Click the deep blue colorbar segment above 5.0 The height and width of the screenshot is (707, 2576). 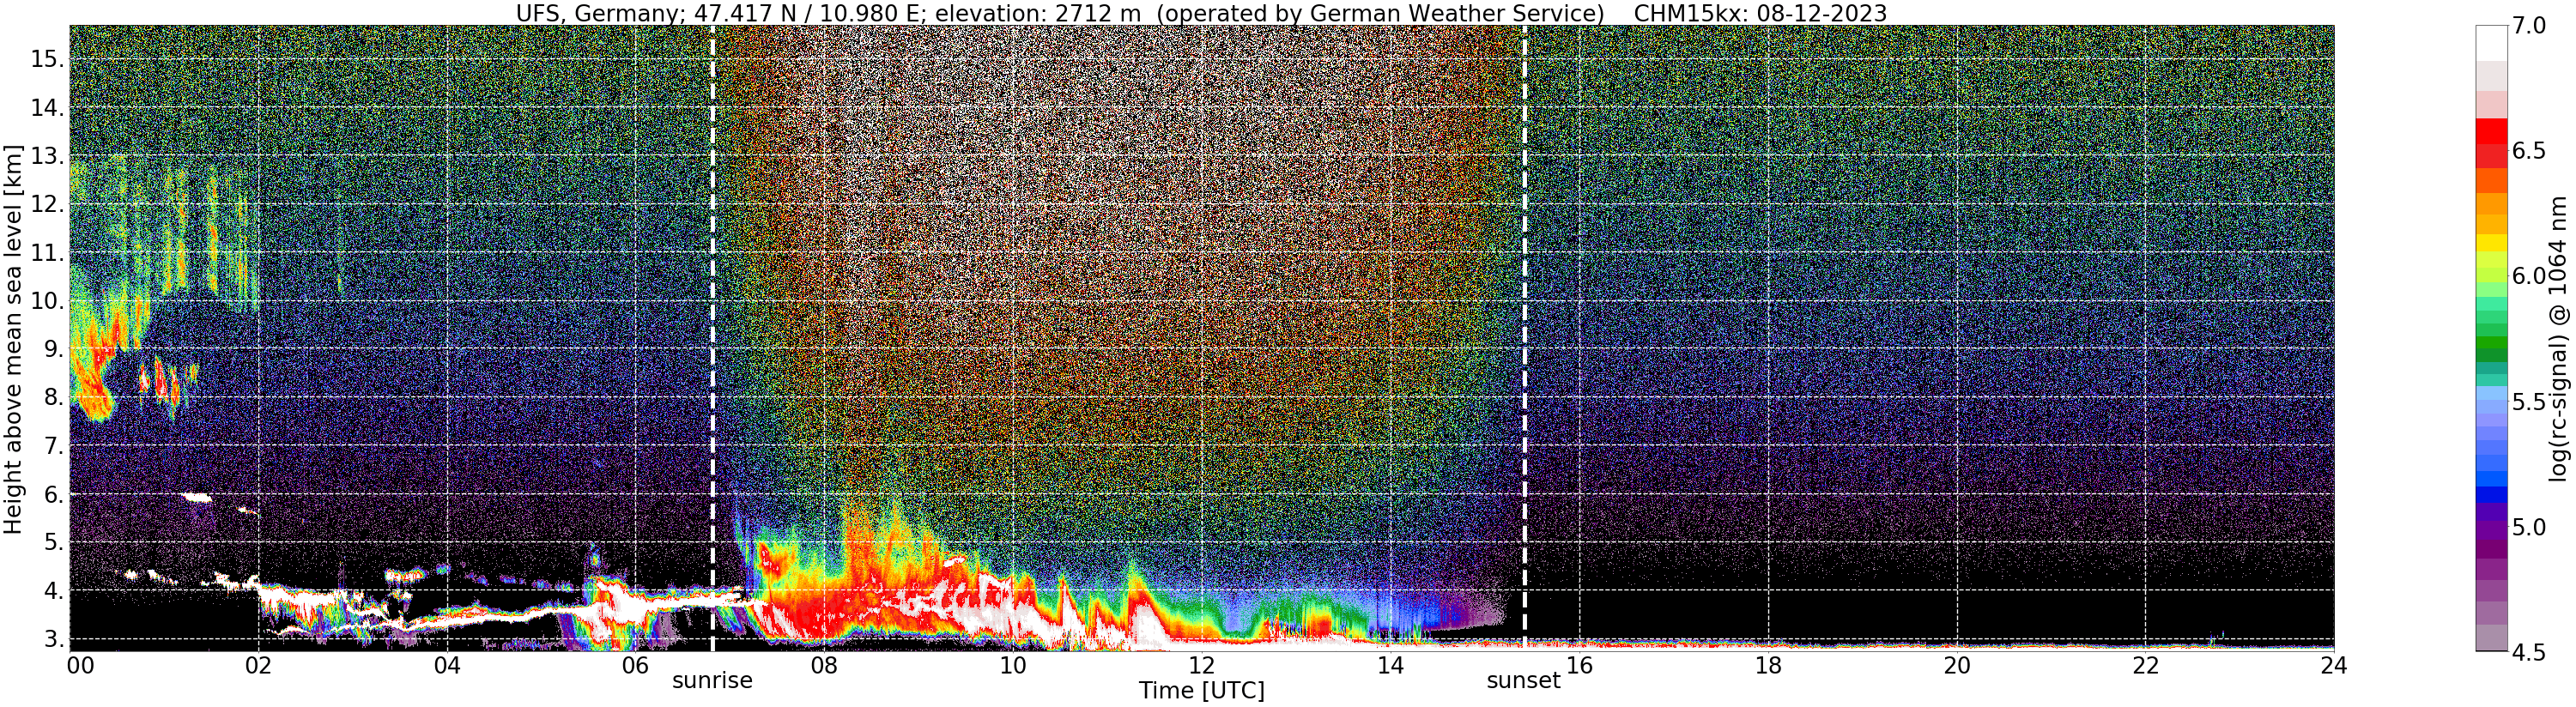click(x=2491, y=494)
